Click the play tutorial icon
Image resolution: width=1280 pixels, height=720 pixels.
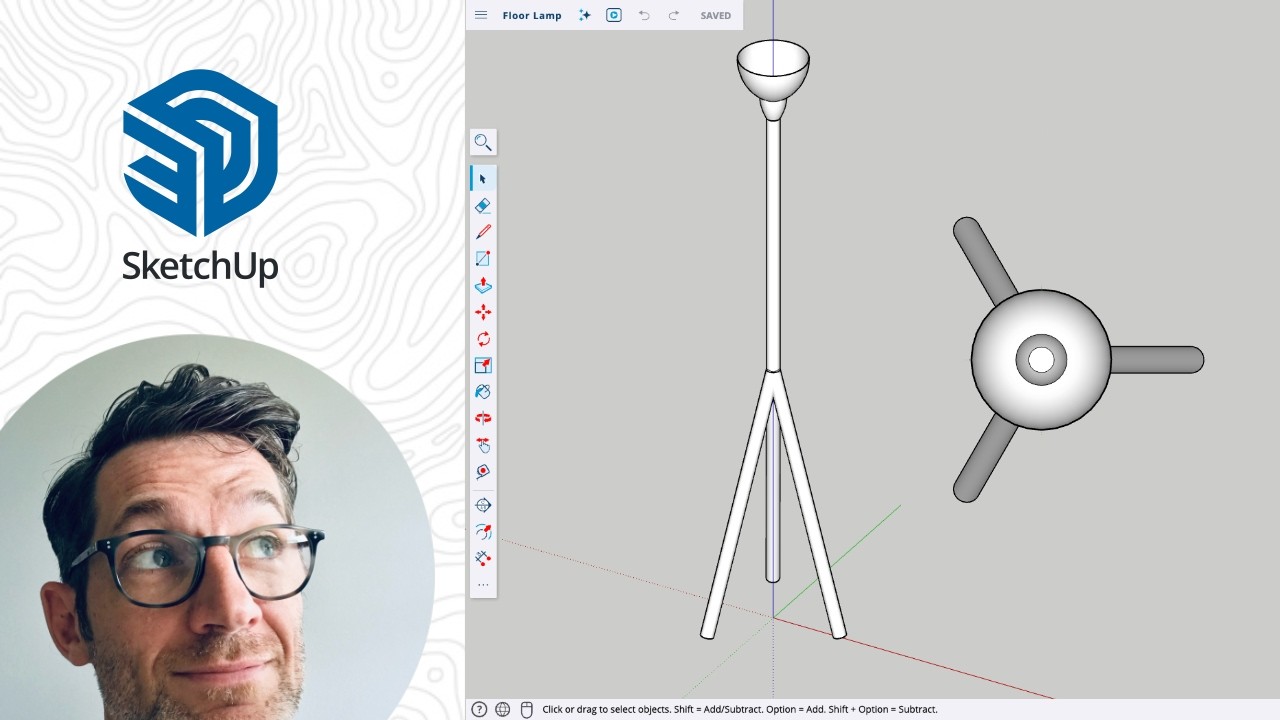coord(614,15)
